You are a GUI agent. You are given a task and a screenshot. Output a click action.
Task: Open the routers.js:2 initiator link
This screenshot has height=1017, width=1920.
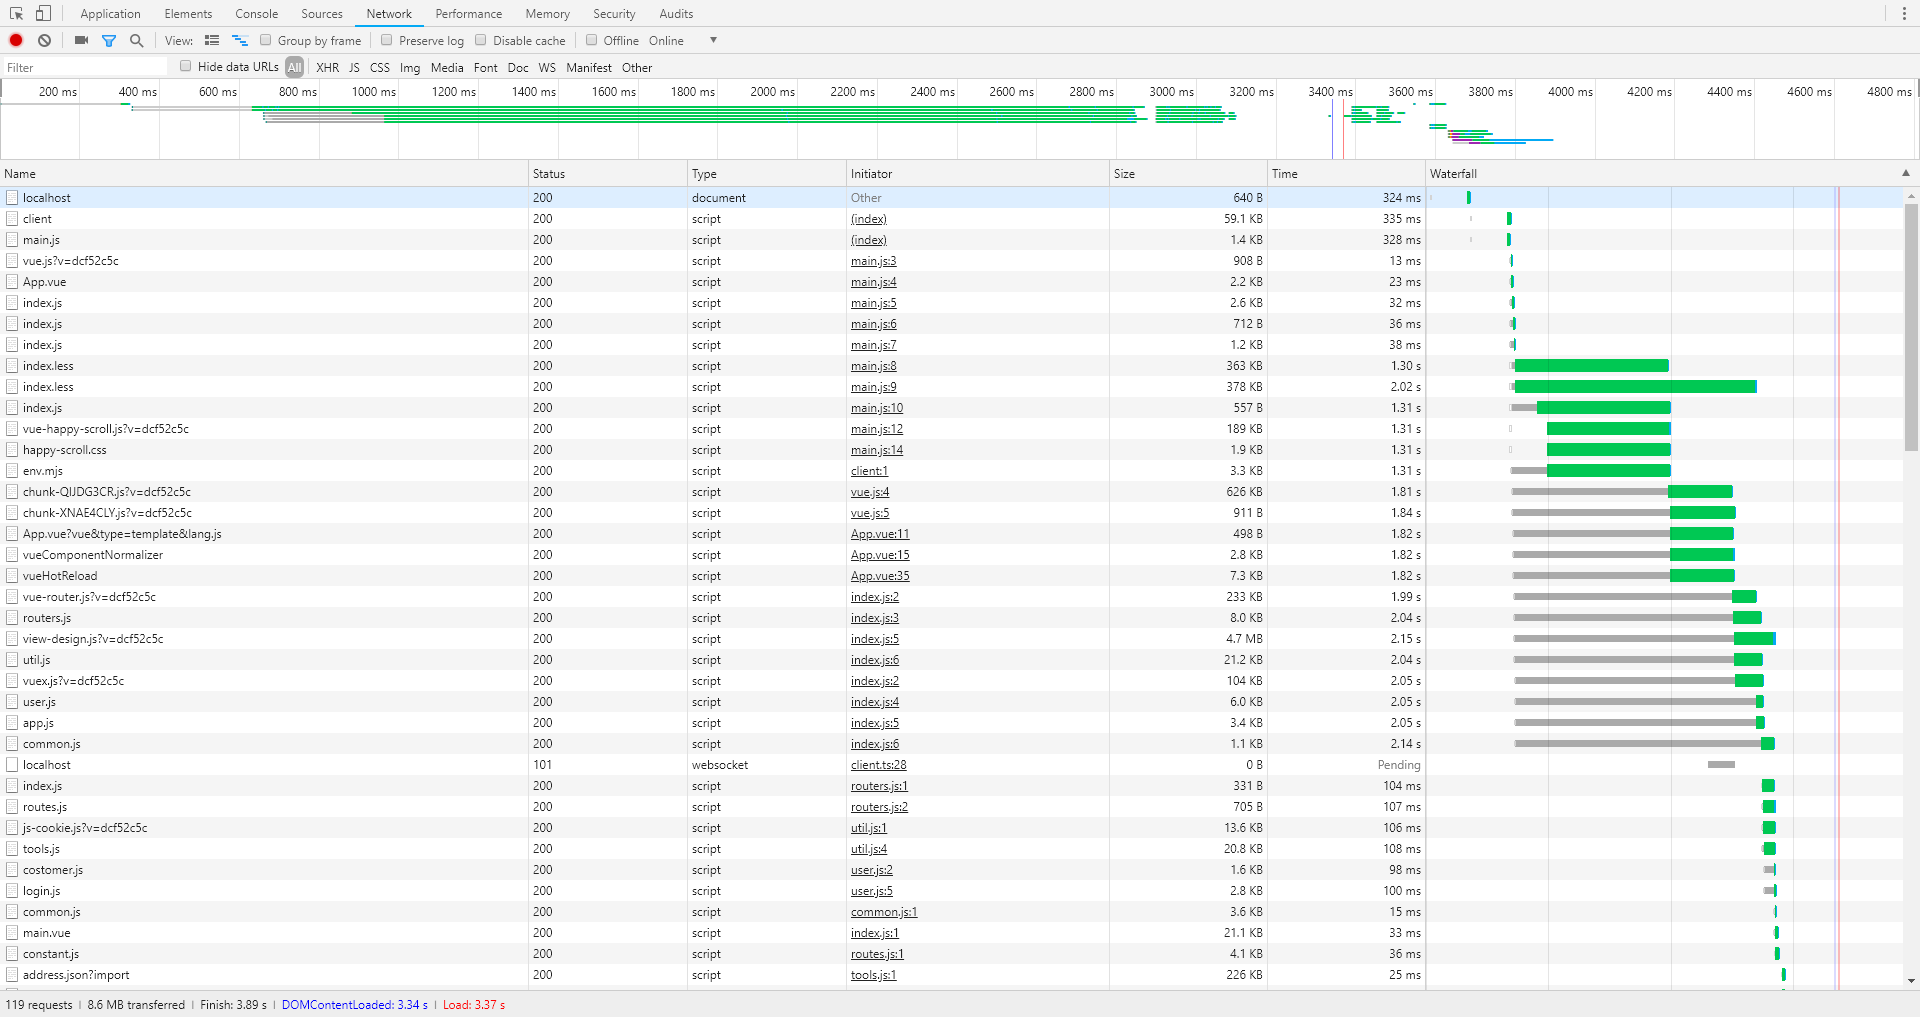(x=879, y=807)
